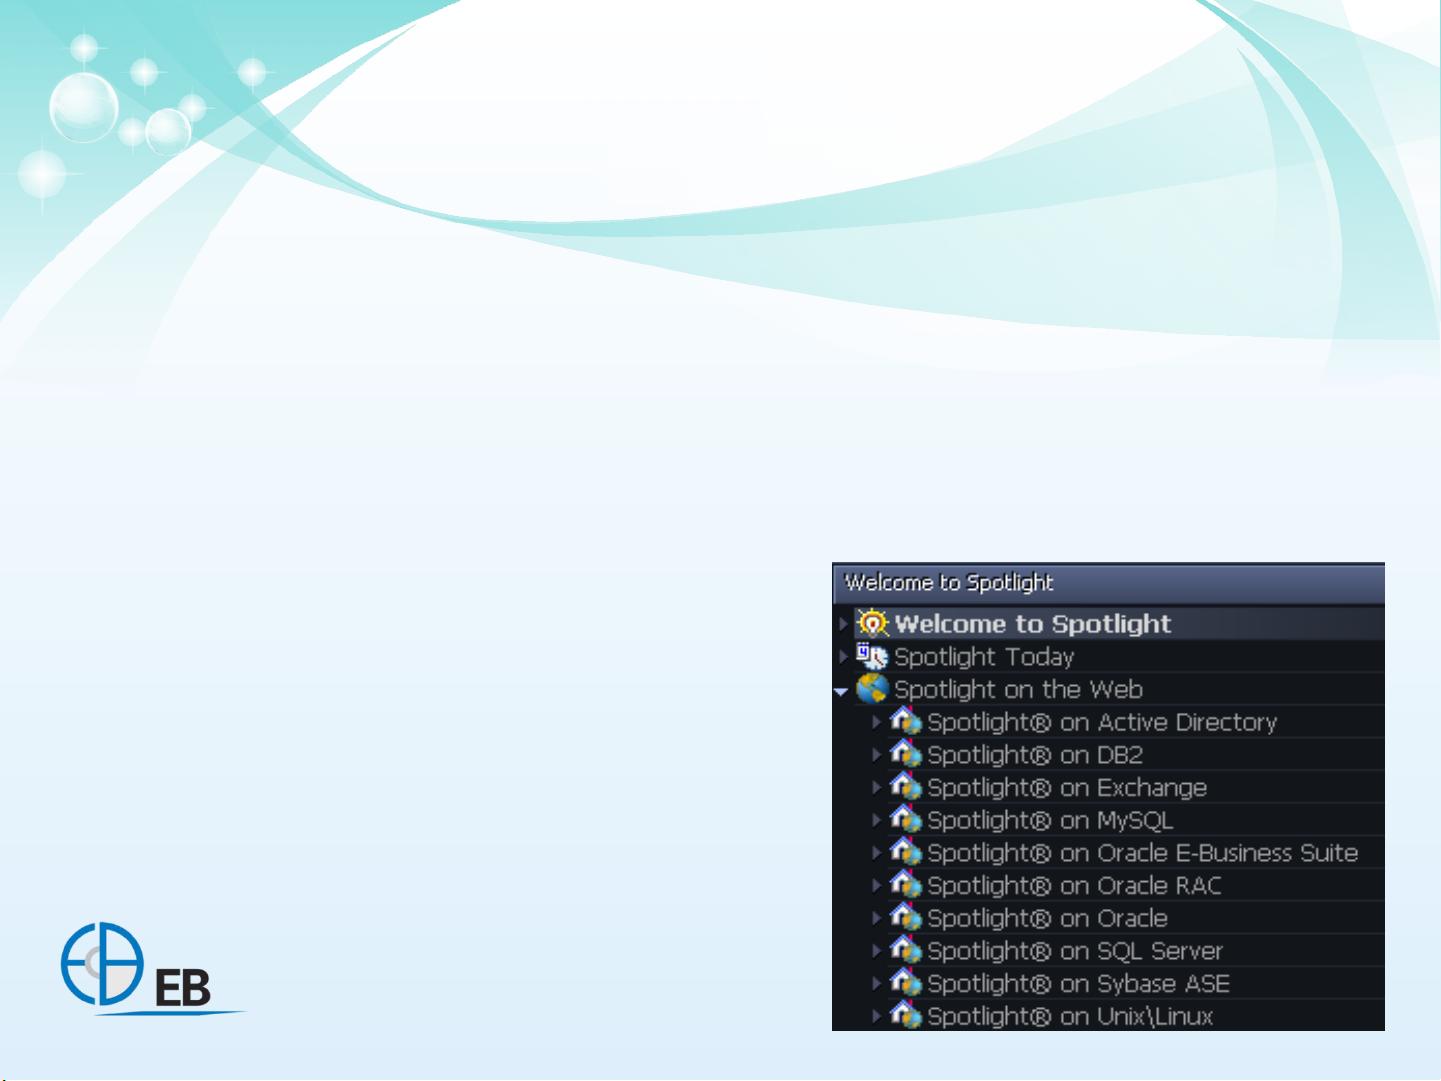Select the bold "Welcome to Spotlight" tree row
The image size is (1441, 1081).
[1032, 624]
